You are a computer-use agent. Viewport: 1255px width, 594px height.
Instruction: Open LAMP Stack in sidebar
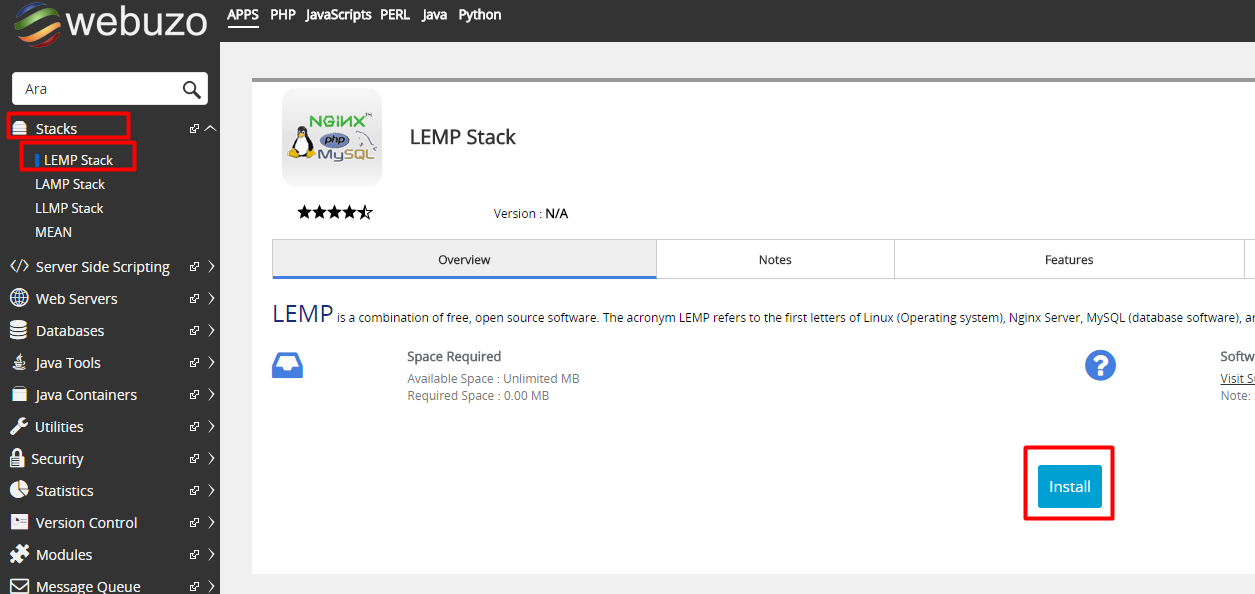click(x=70, y=184)
